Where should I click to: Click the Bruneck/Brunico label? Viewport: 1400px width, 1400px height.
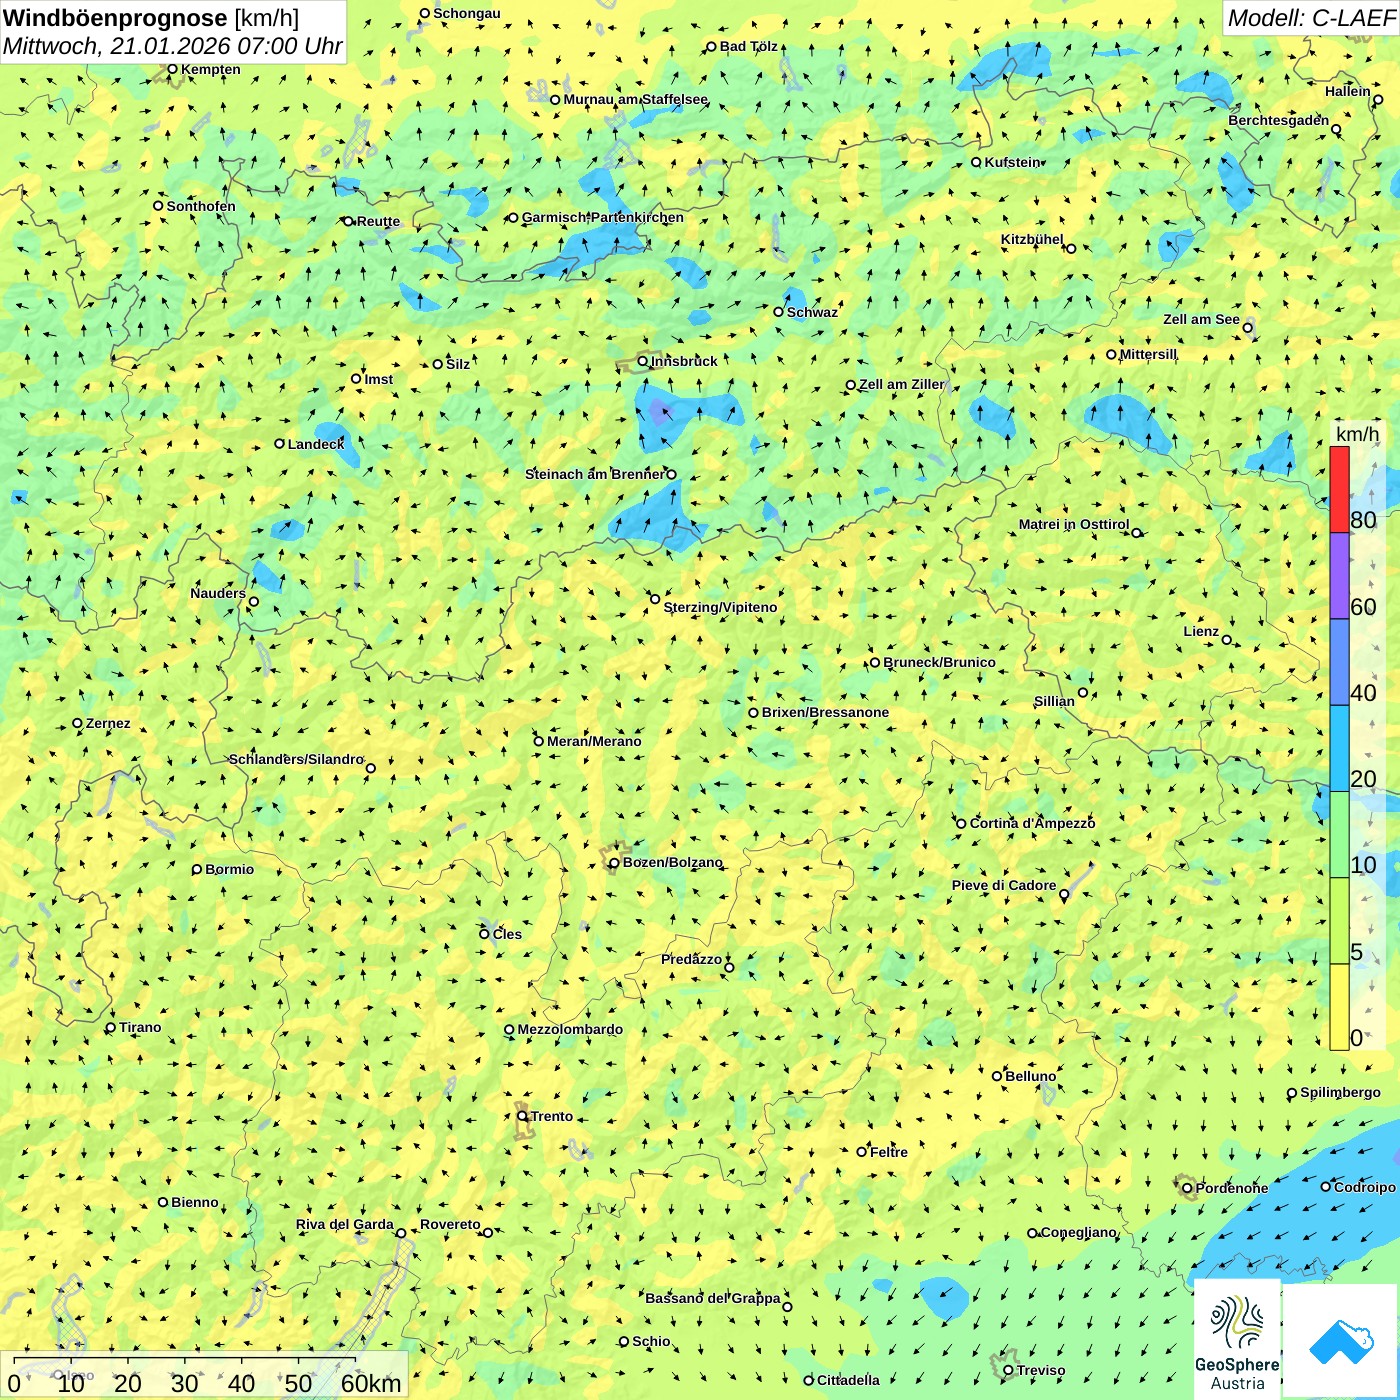coord(939,662)
